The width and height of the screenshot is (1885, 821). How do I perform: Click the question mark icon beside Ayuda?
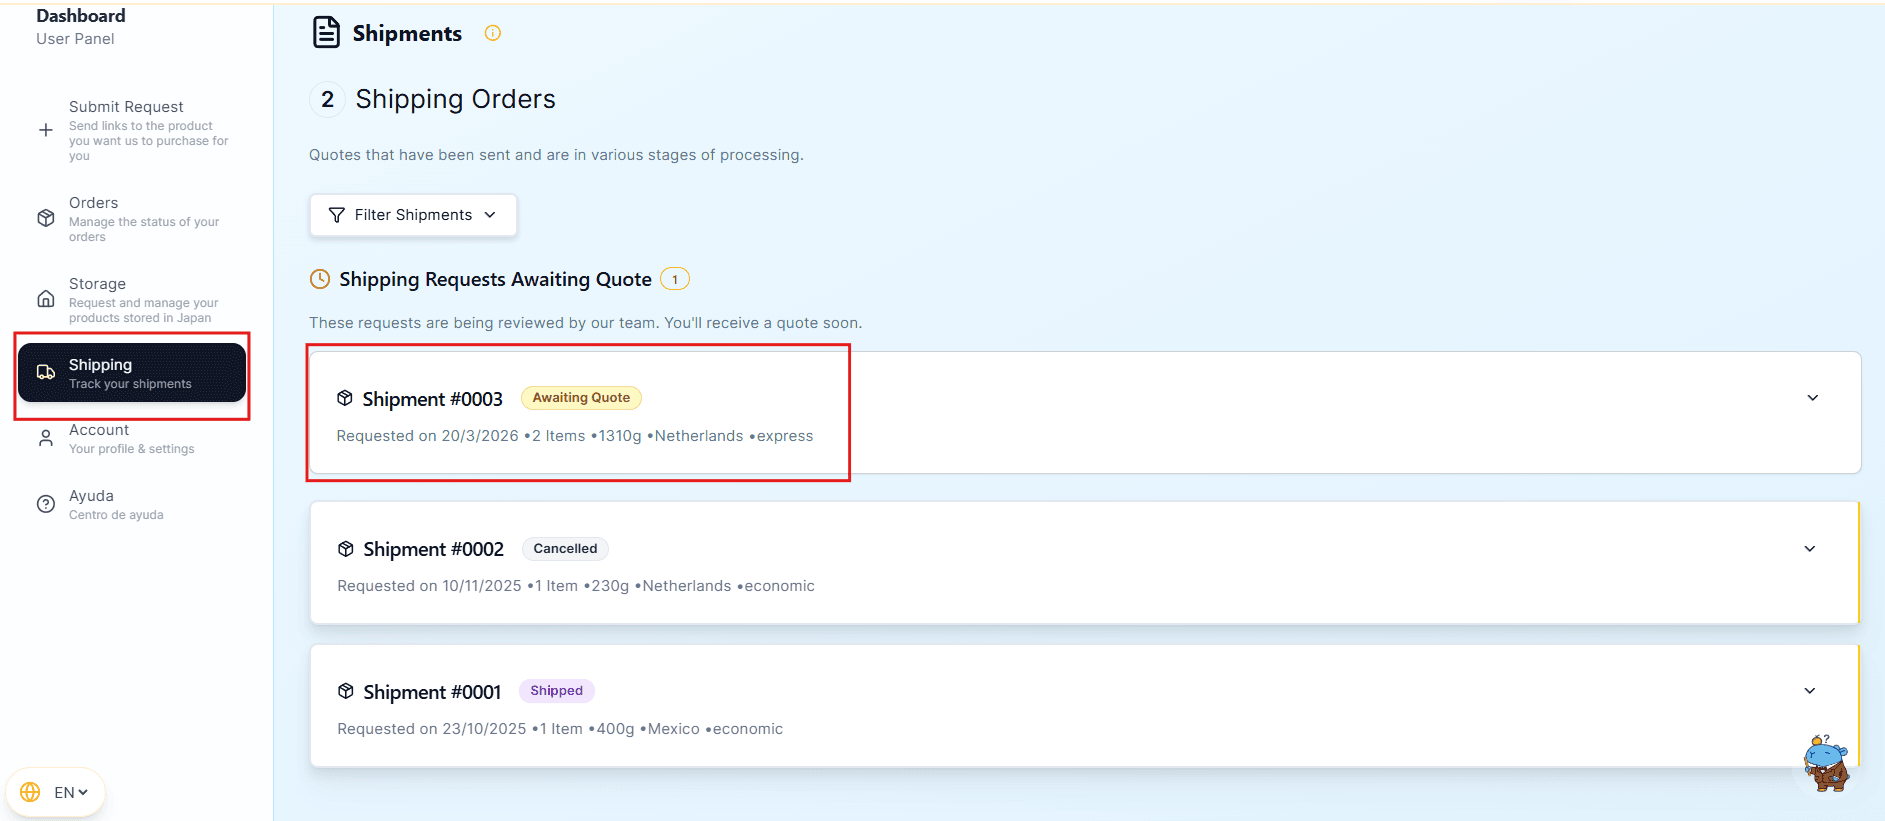pyautogui.click(x=46, y=504)
